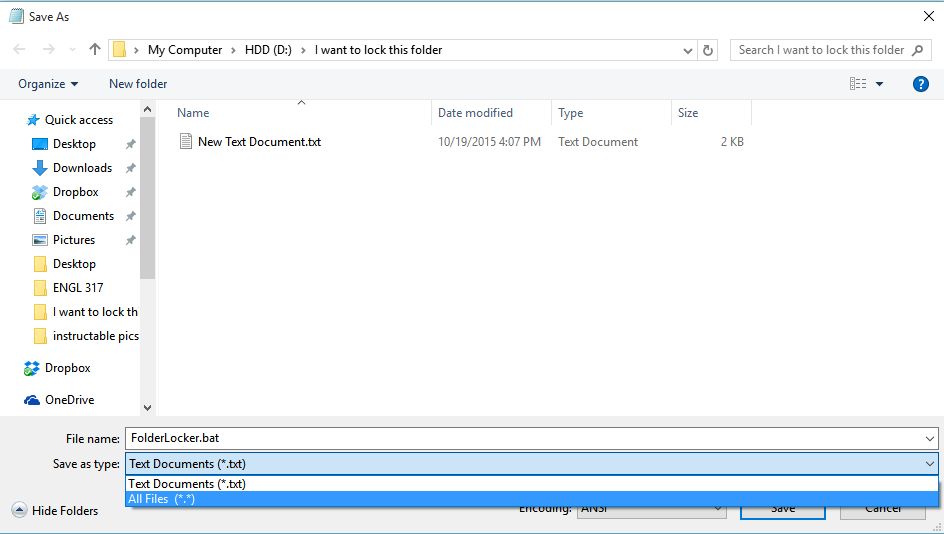Open recent locations dropdown arrow
This screenshot has width=944, height=534.
pos(72,50)
